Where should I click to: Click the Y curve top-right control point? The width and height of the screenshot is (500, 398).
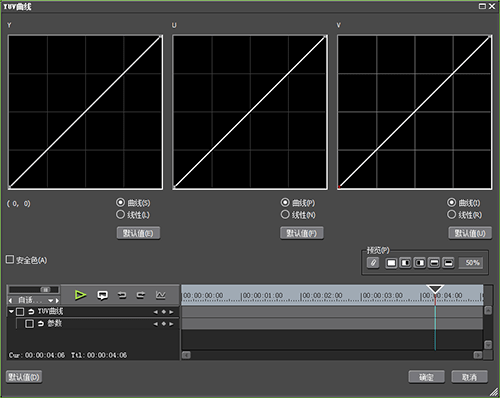[x=161, y=37]
